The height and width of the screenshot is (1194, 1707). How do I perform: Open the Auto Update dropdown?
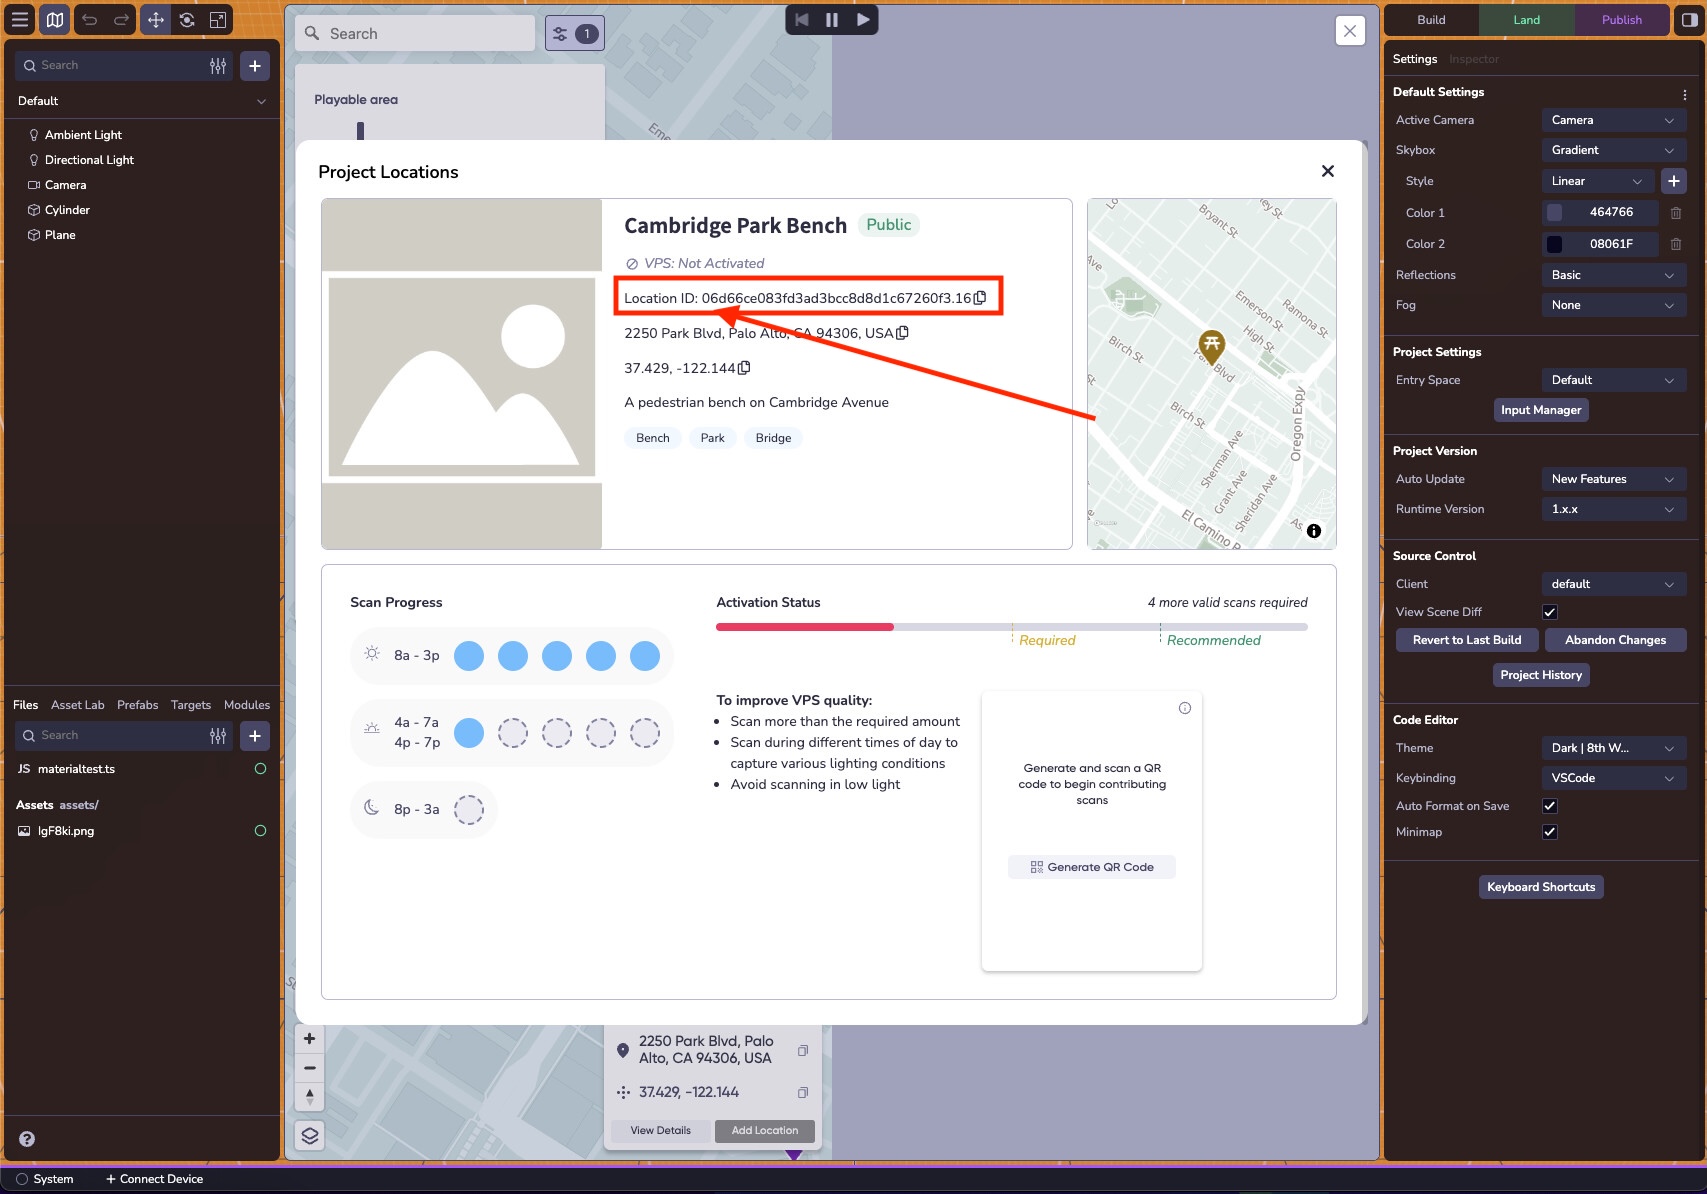pyautogui.click(x=1613, y=479)
